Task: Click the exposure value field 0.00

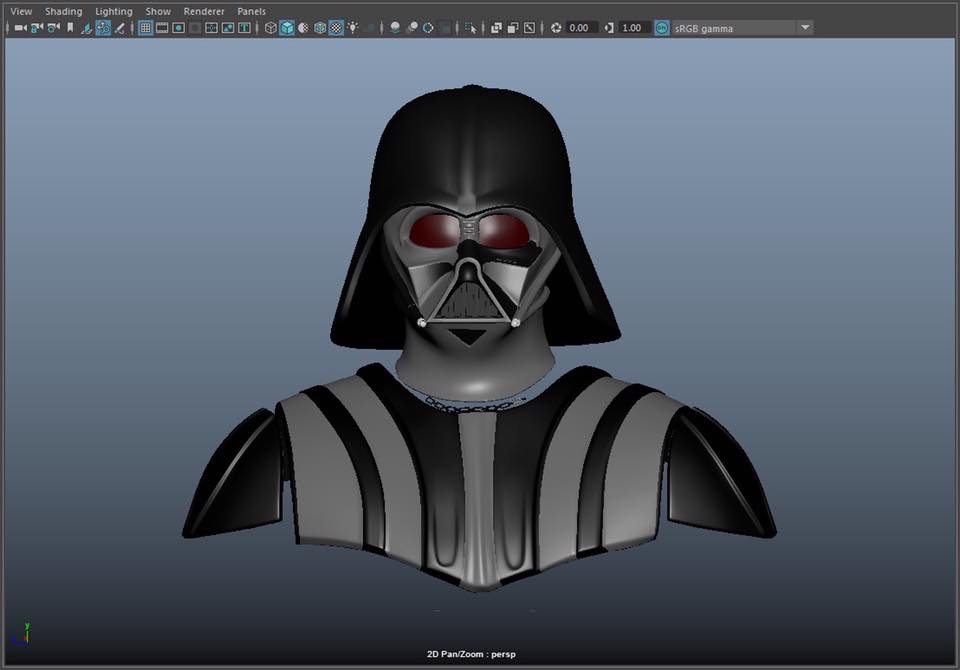Action: (580, 28)
